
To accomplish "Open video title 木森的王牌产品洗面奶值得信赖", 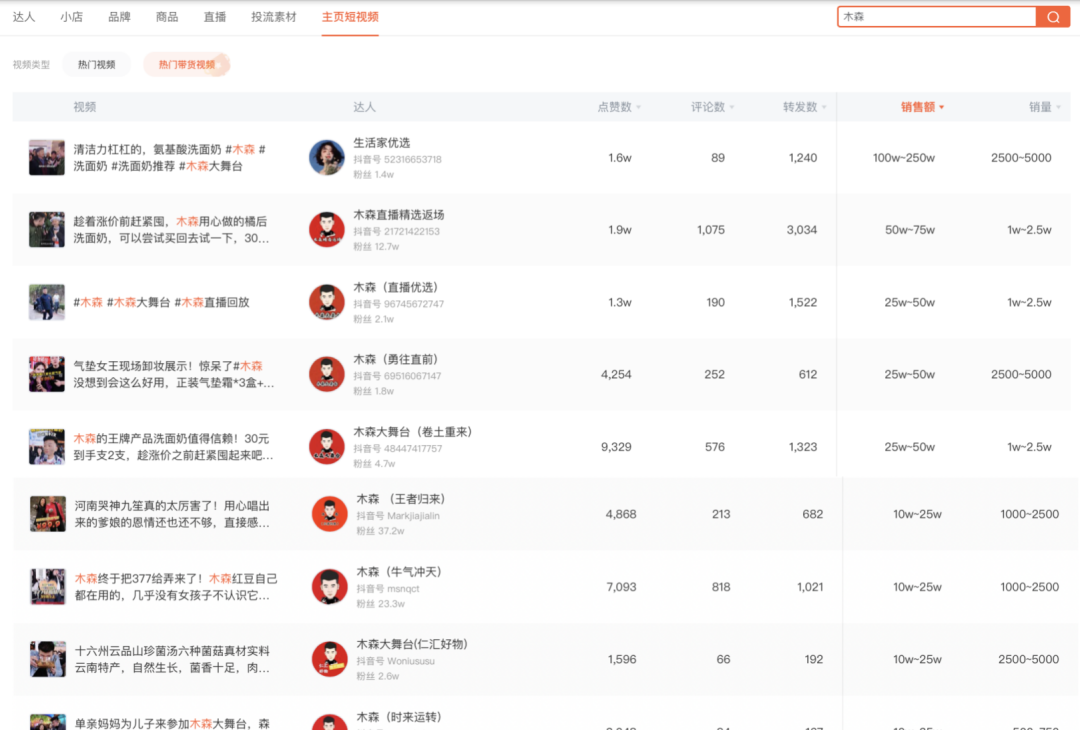I will click(173, 447).
